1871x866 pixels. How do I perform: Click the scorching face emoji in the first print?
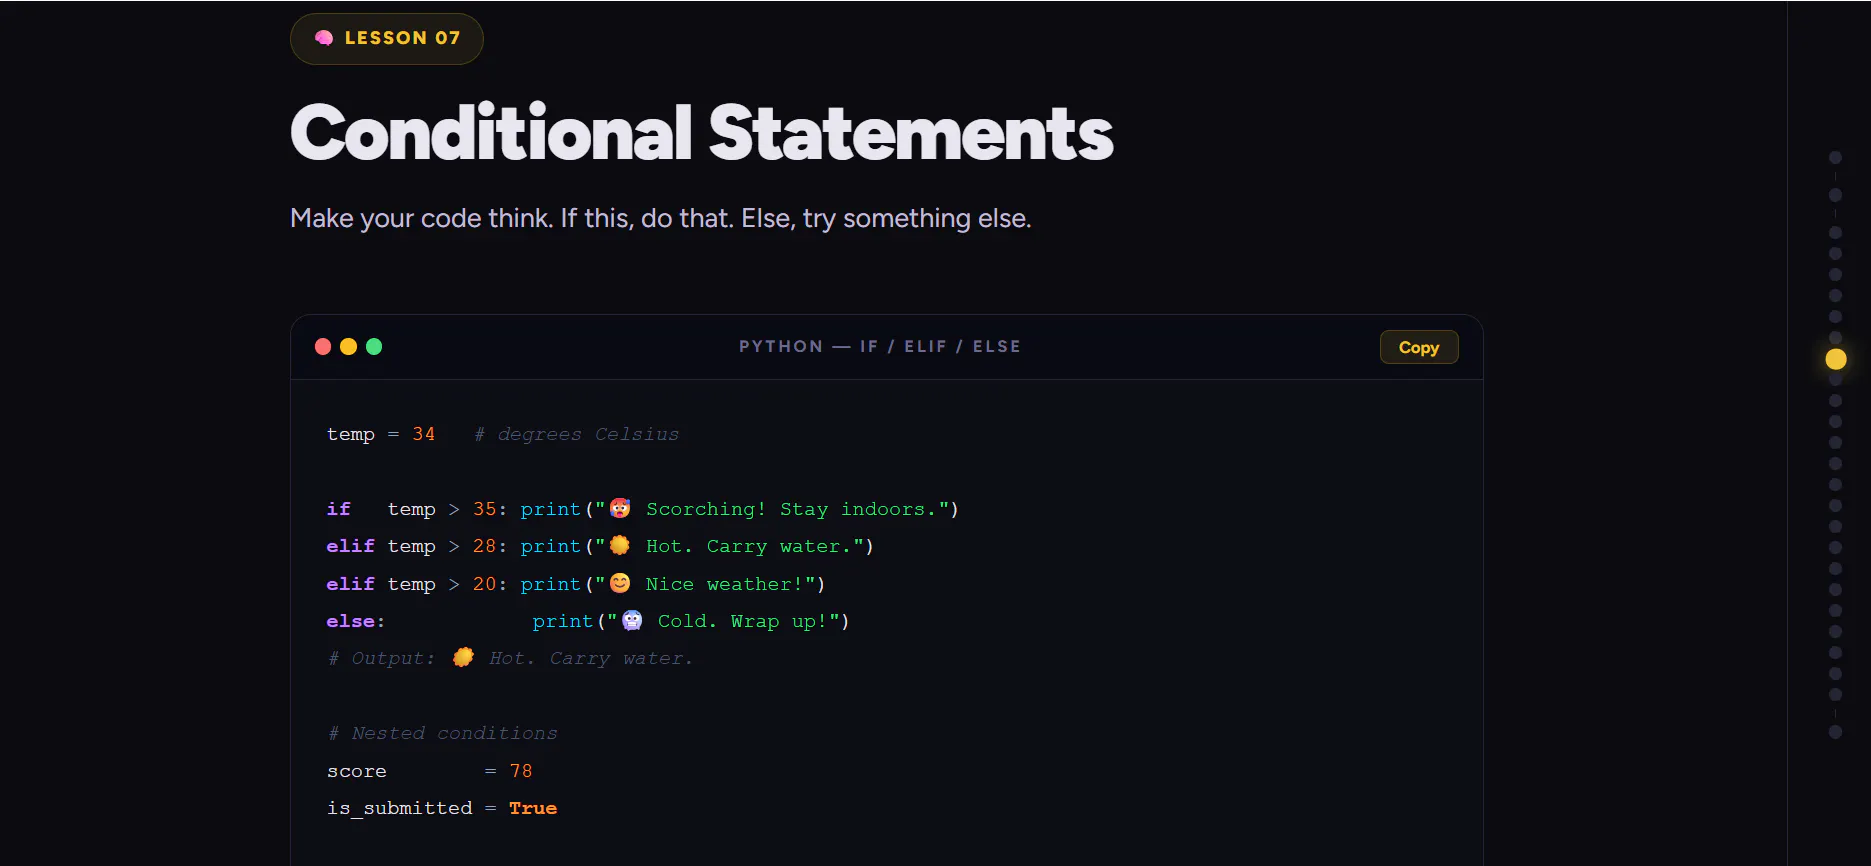pos(620,508)
